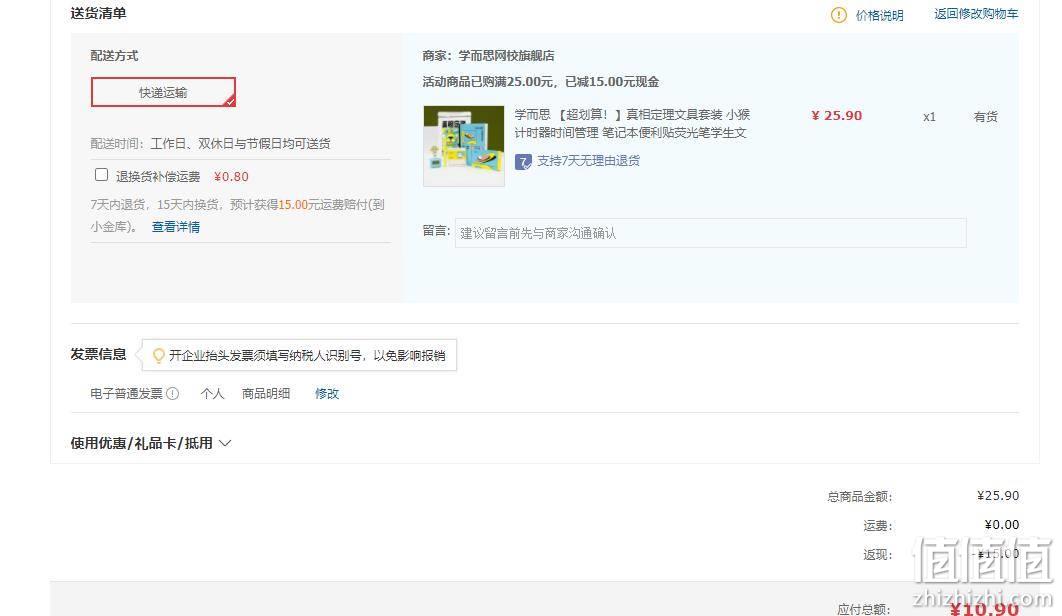Expand the 使用优惠/礼品卡/抵用 section

click(150, 443)
